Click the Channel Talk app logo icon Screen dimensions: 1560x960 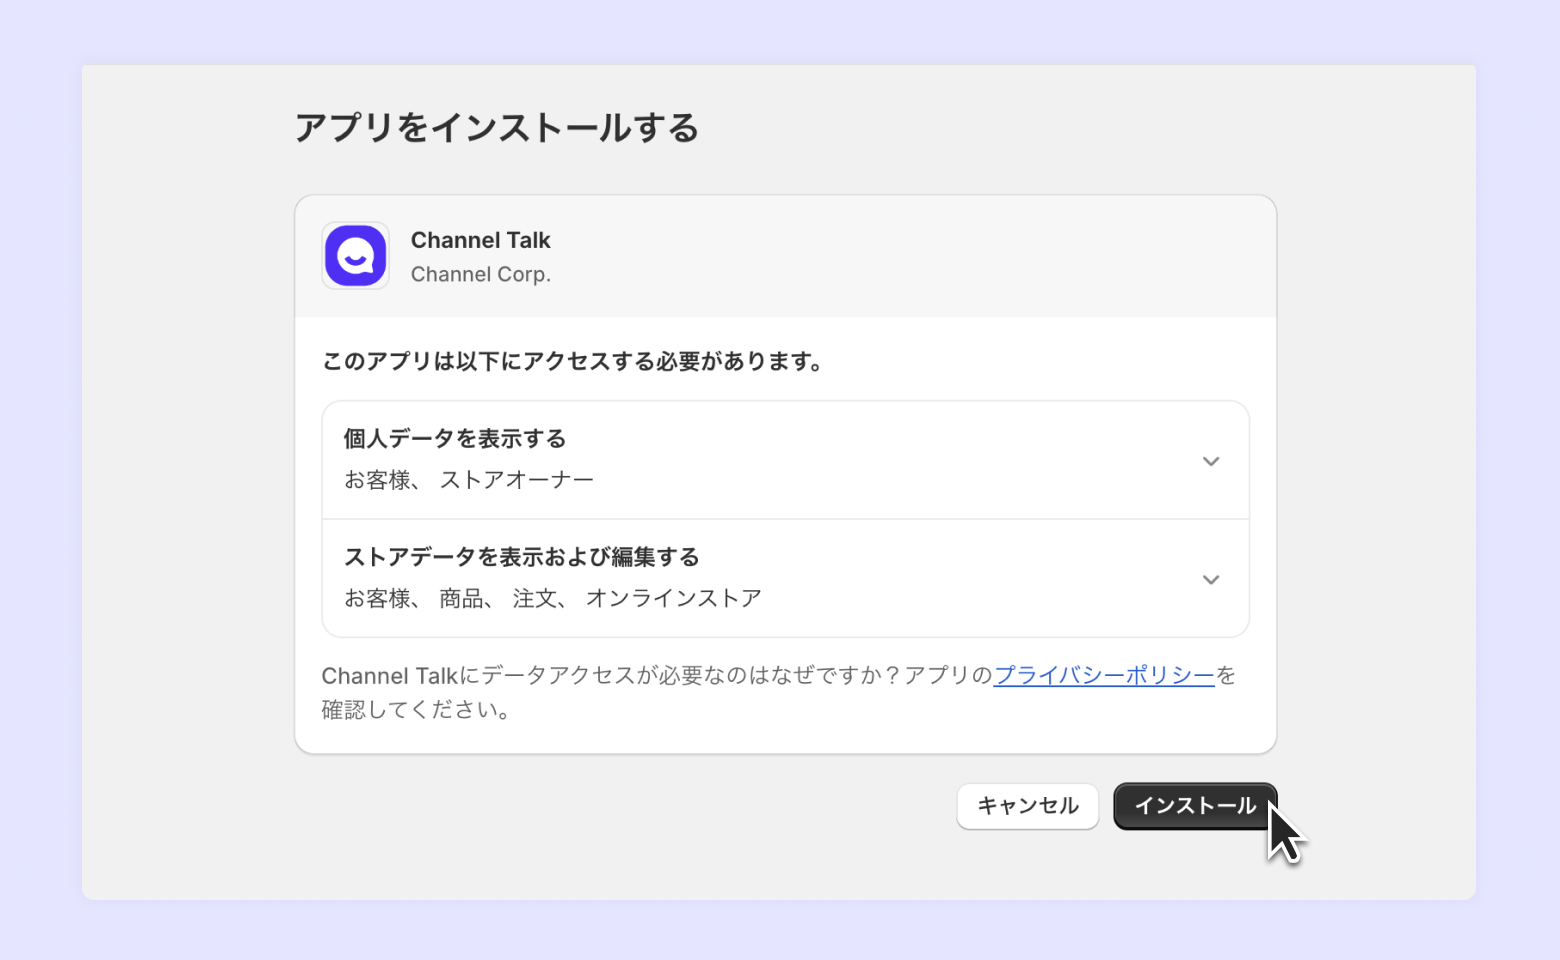pyautogui.click(x=355, y=256)
